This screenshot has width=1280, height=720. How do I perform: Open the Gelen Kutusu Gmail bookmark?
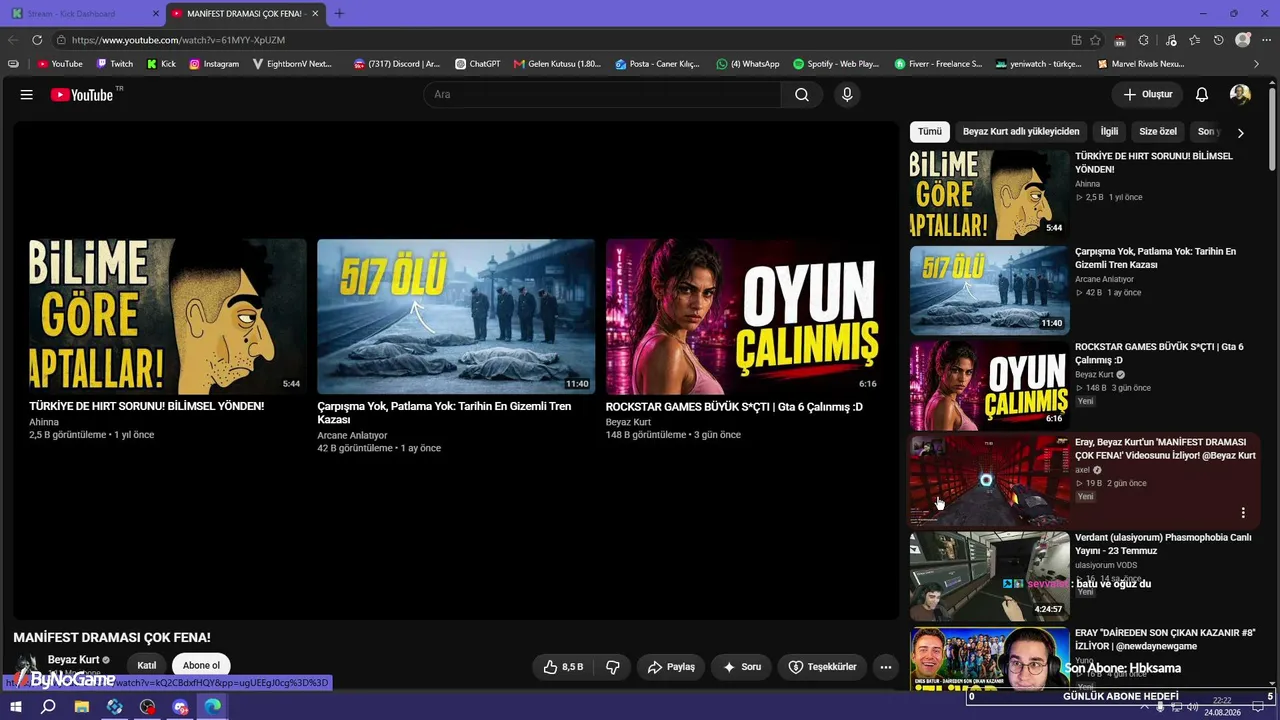tap(557, 64)
